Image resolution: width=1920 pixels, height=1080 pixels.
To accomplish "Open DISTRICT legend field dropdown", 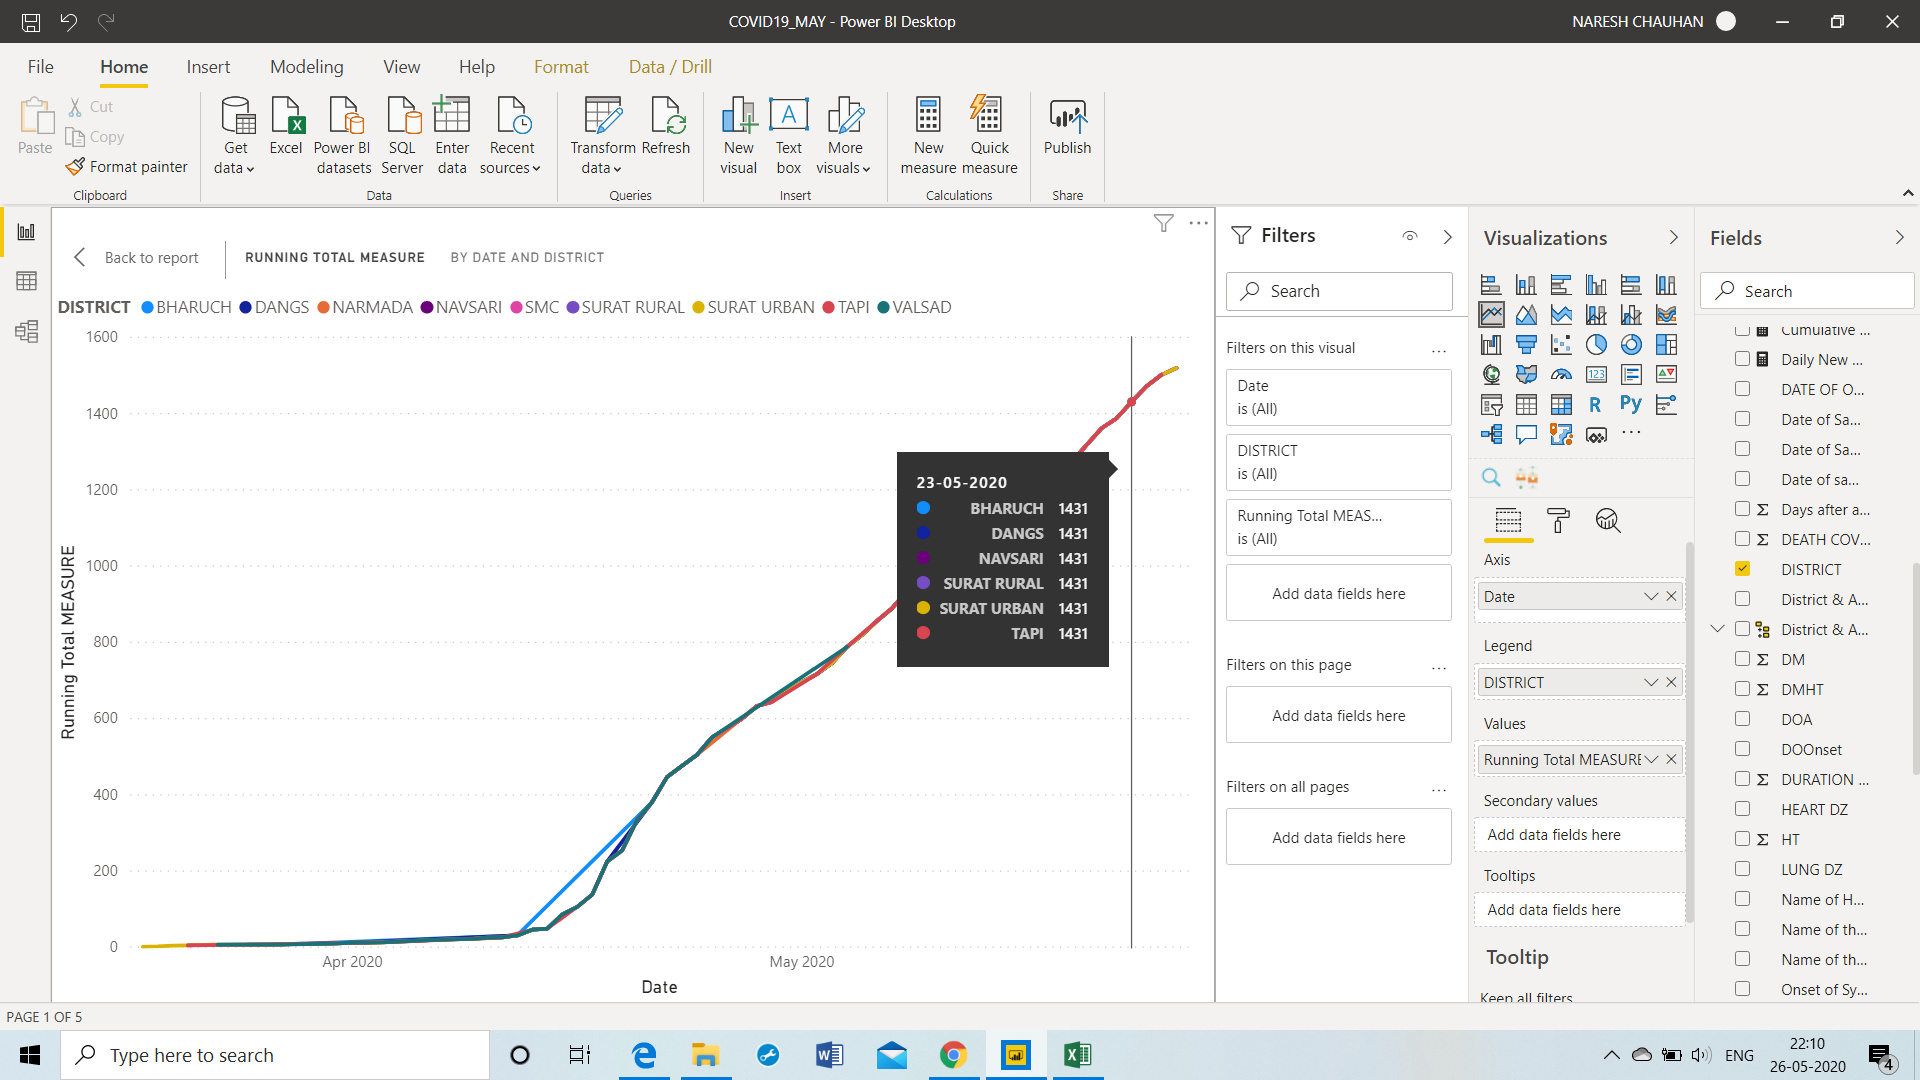I will click(x=1651, y=682).
